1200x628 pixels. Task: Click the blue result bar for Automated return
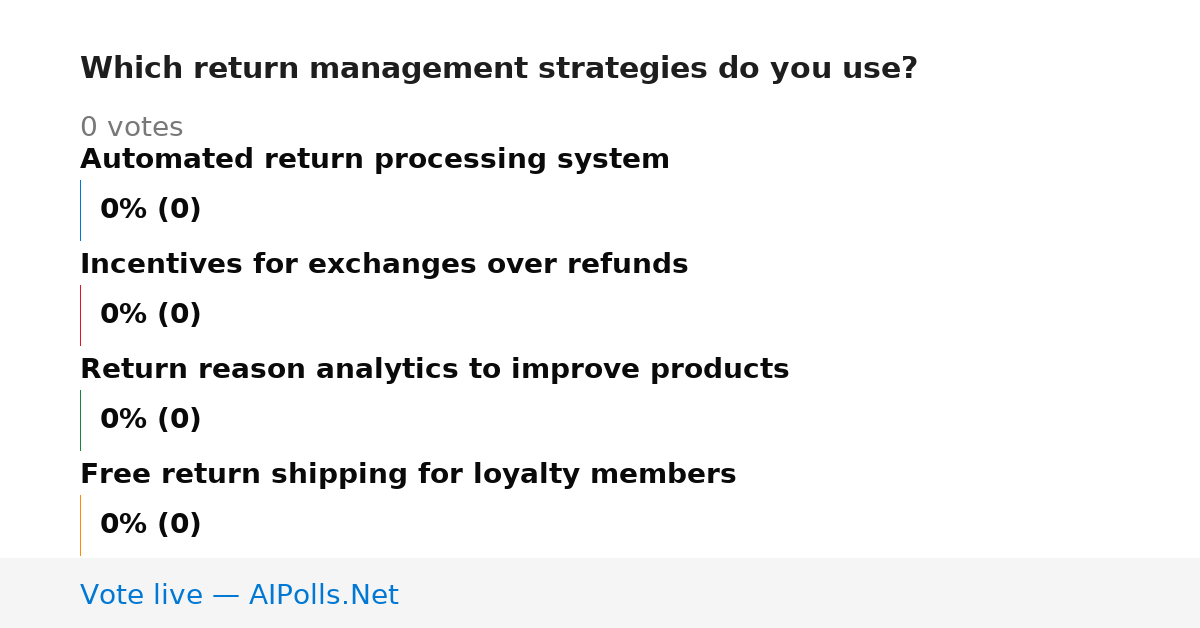[x=80, y=210]
